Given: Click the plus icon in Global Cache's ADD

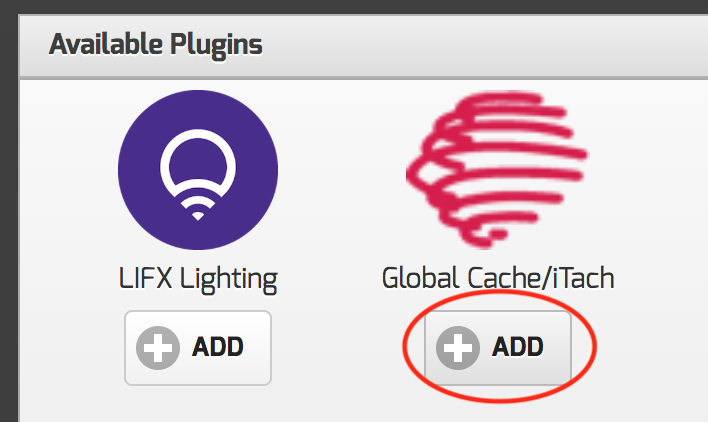Looking at the screenshot, I should (x=459, y=347).
